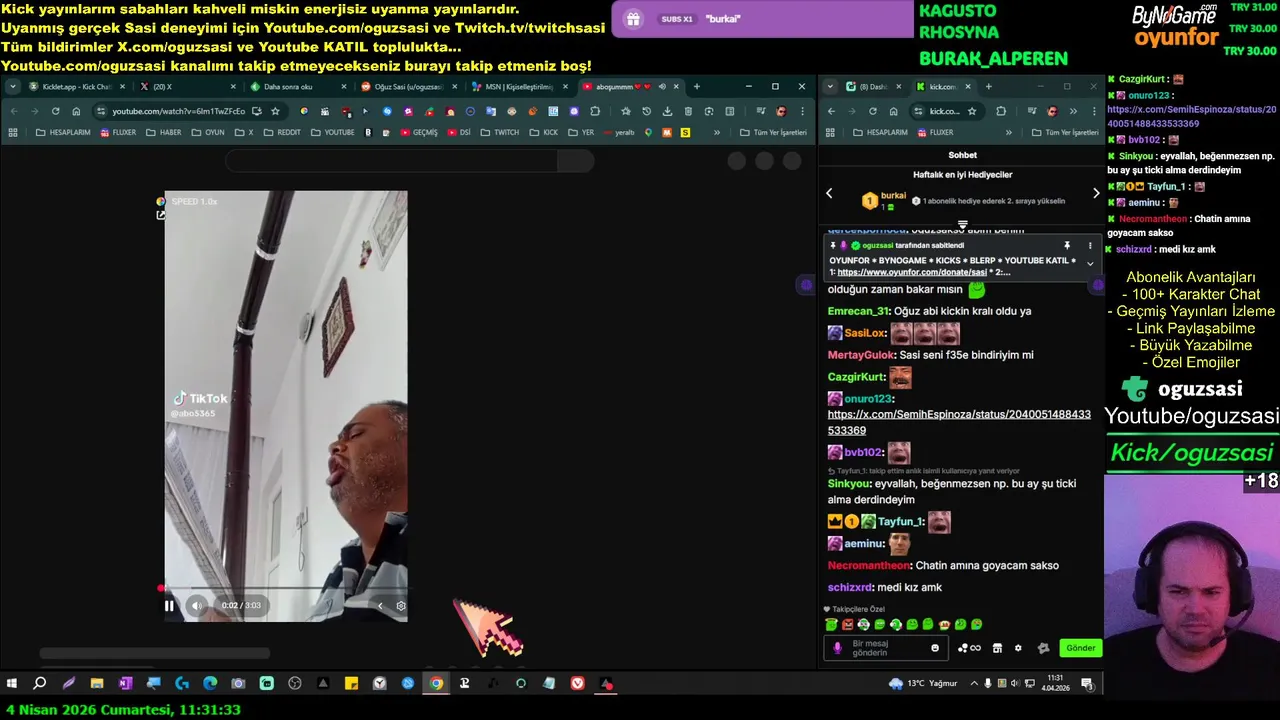
Task: Open the HABER bookmark folder
Action: click(164, 132)
